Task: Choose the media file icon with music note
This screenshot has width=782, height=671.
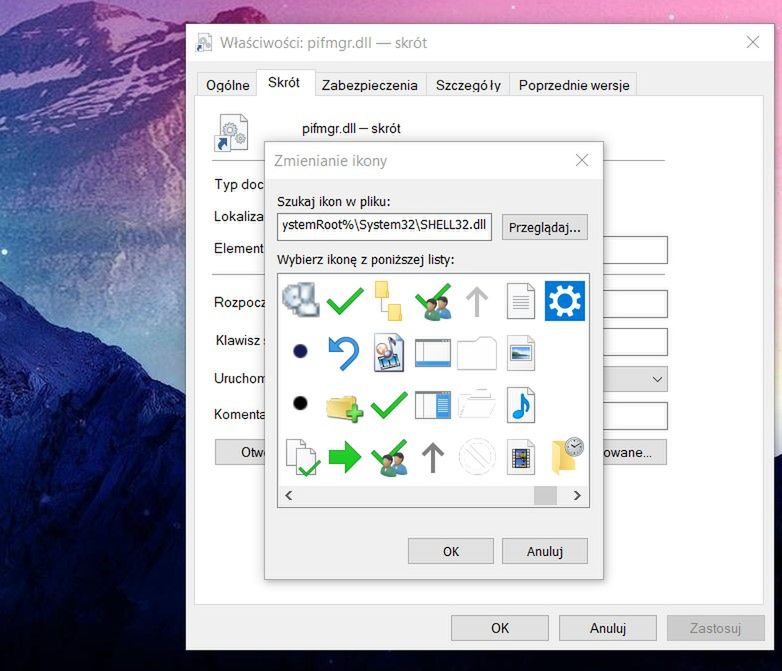Action: click(x=389, y=353)
